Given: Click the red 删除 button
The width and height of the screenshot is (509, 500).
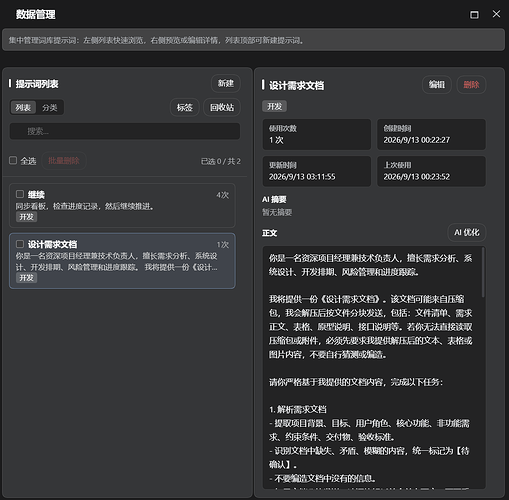Looking at the screenshot, I should tap(471, 85).
